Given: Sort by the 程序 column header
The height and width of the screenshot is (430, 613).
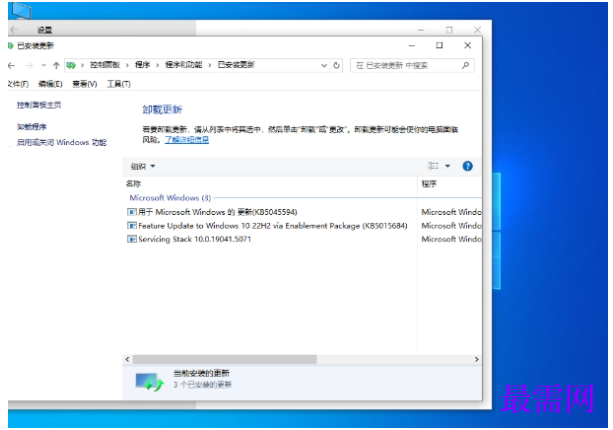Looking at the screenshot, I should (429, 184).
